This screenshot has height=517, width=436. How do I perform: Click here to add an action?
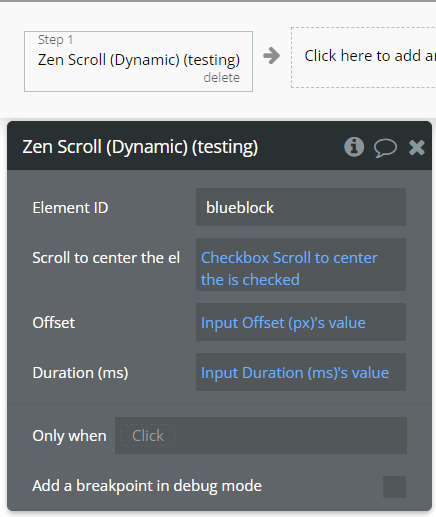[x=363, y=57]
